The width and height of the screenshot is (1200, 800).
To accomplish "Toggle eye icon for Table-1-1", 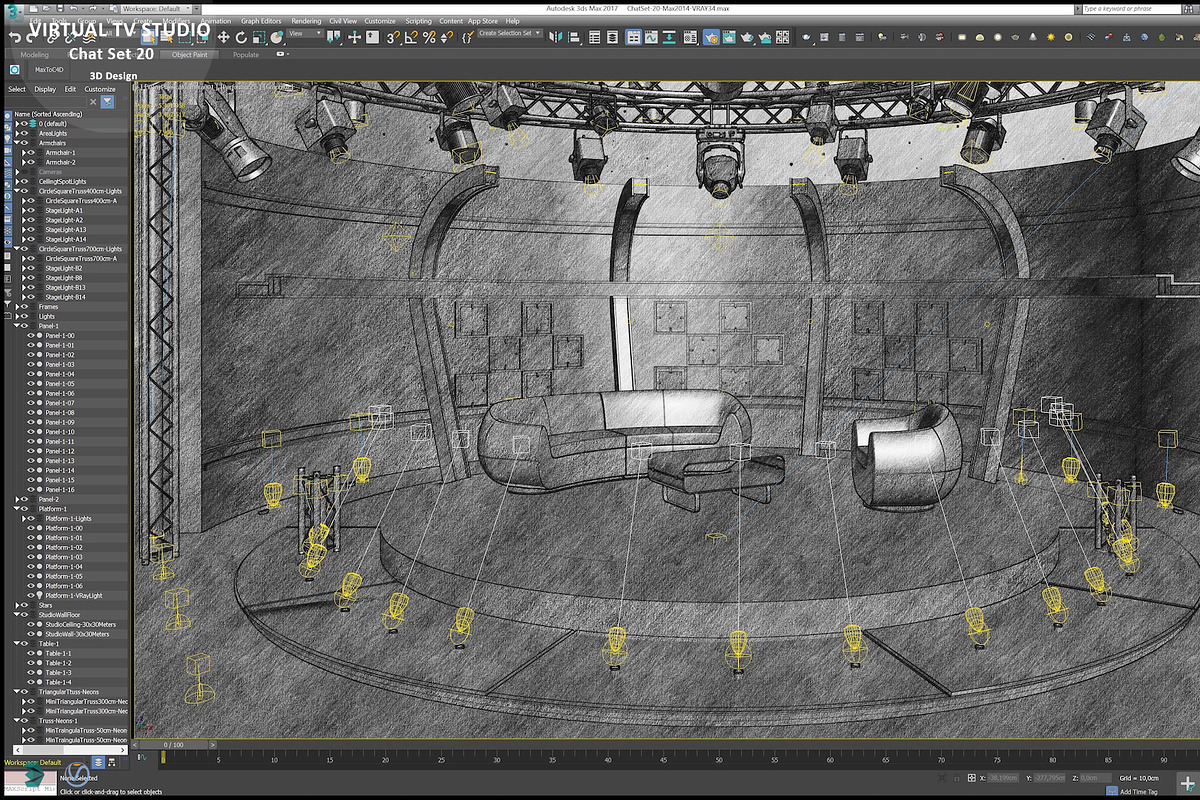I will coord(31,653).
